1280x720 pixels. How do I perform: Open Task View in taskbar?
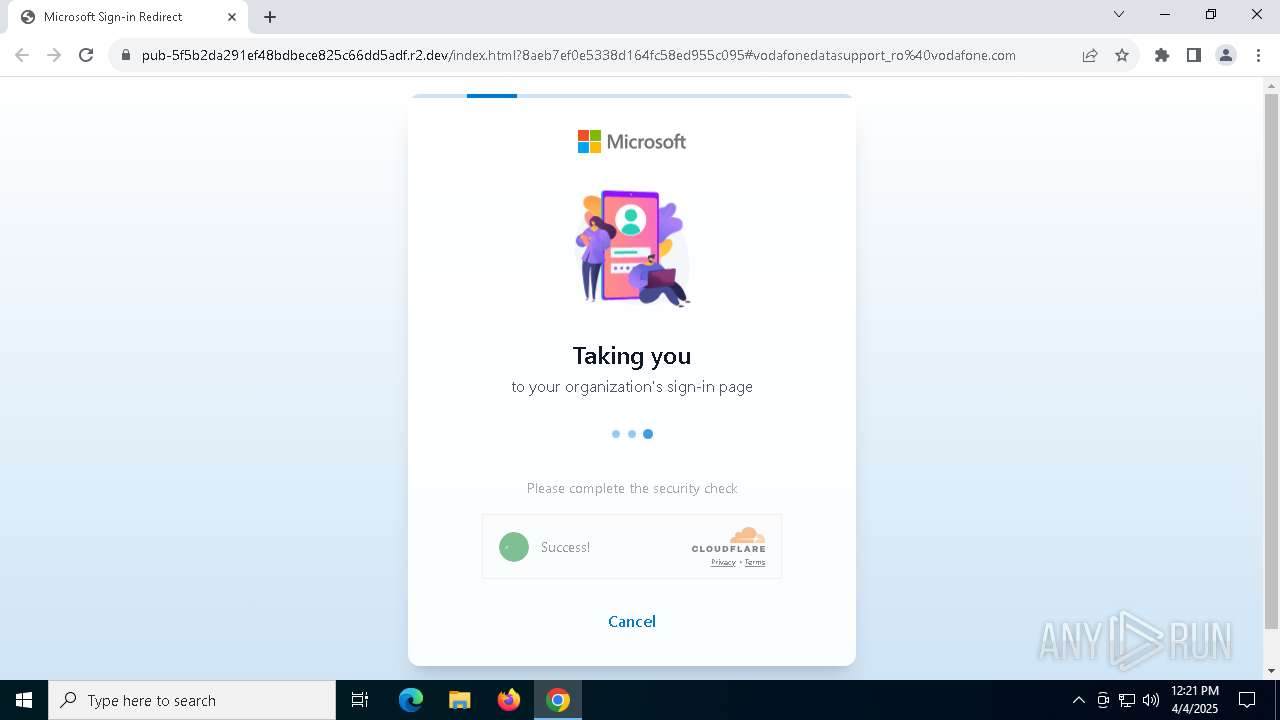pos(360,700)
